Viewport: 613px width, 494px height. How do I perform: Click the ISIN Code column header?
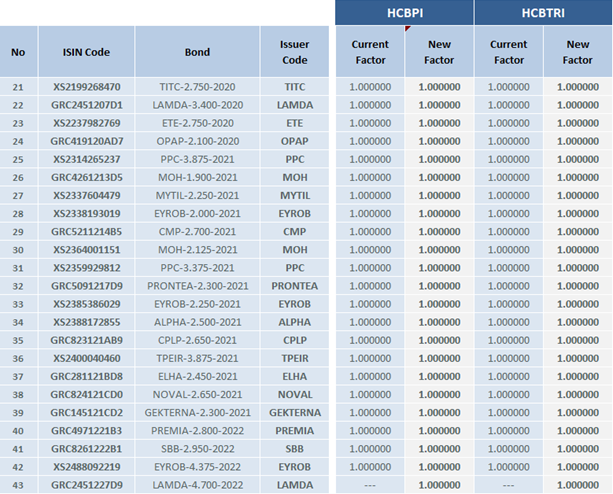(x=86, y=52)
